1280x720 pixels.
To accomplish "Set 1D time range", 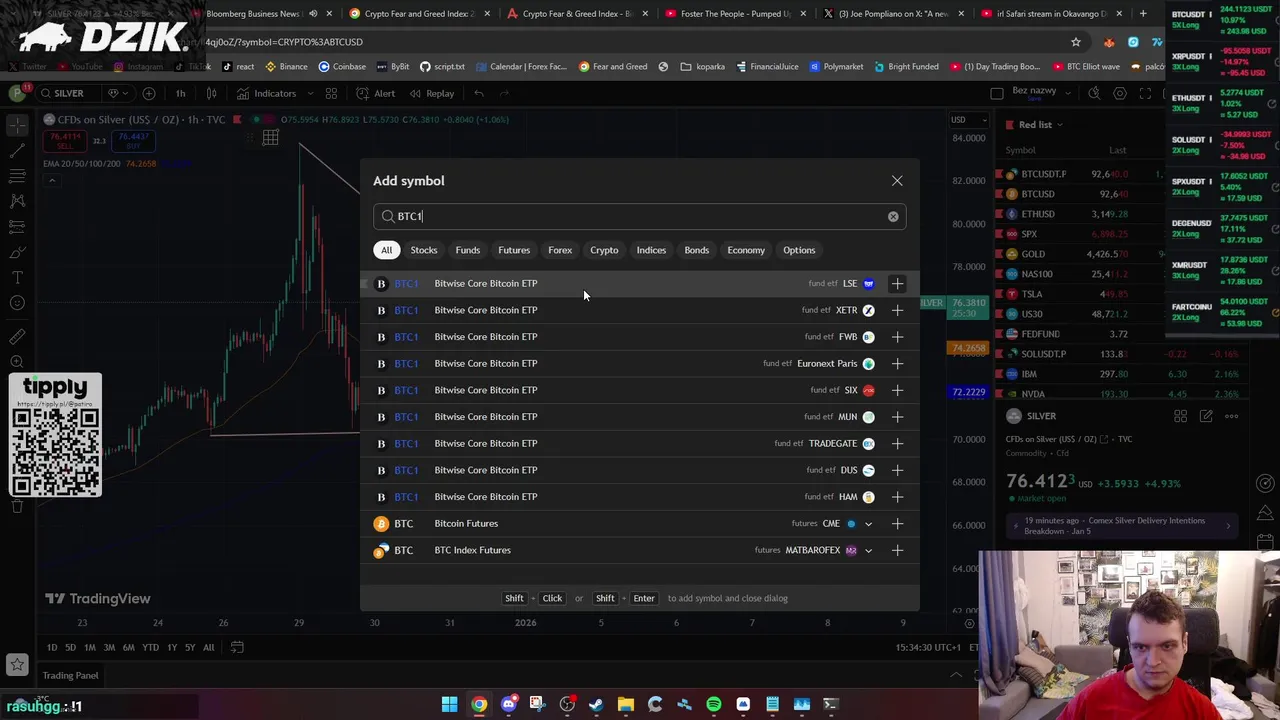I will click(x=51, y=648).
